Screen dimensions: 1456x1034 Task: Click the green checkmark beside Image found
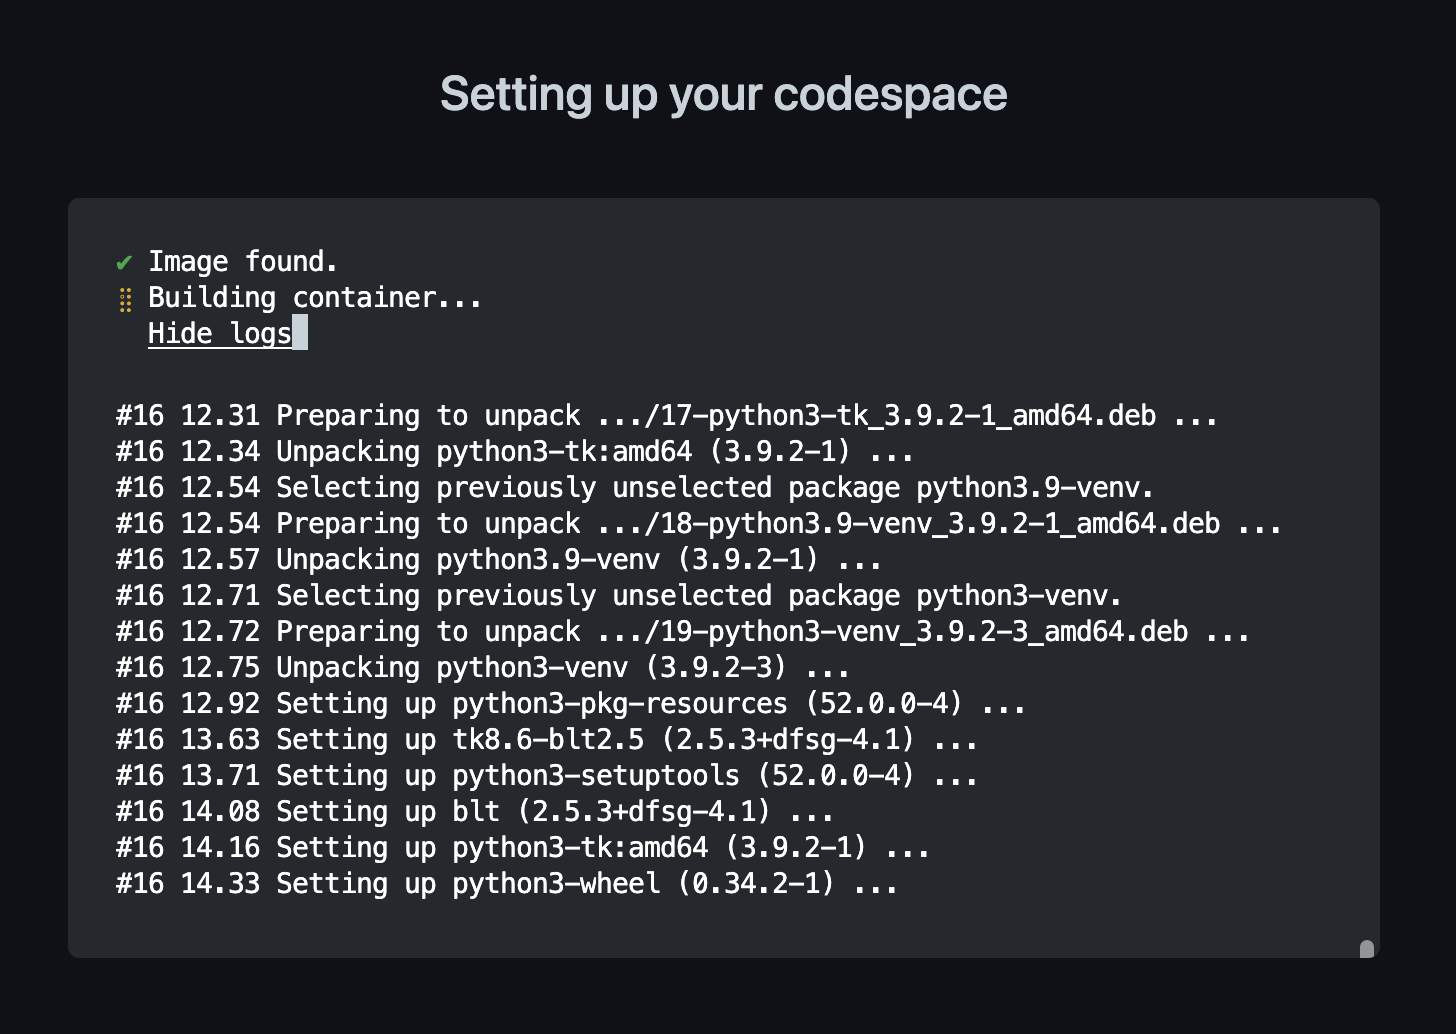(x=124, y=261)
